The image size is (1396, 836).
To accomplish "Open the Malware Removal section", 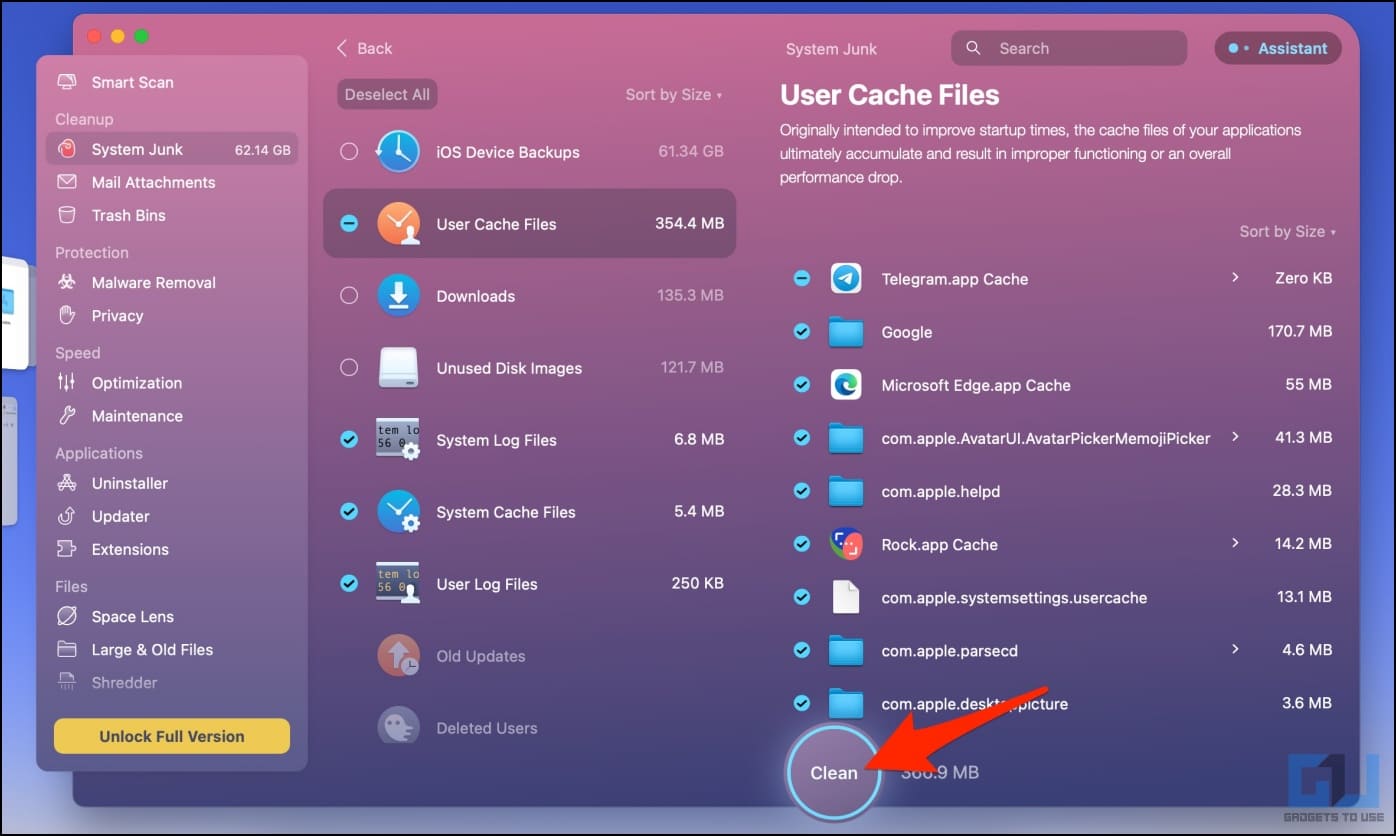I will [x=171, y=282].
